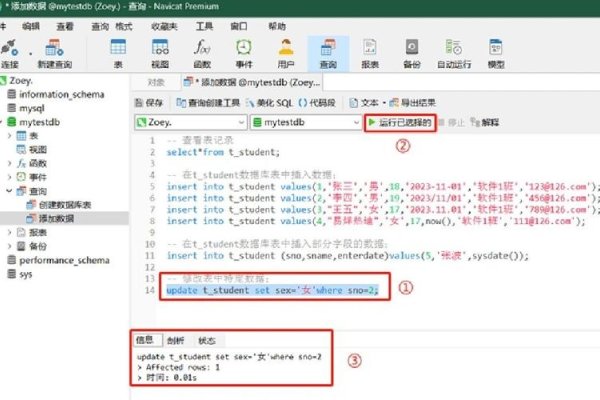Expand the Tables (表) tree node
The width and height of the screenshot is (600, 400).
[10, 136]
